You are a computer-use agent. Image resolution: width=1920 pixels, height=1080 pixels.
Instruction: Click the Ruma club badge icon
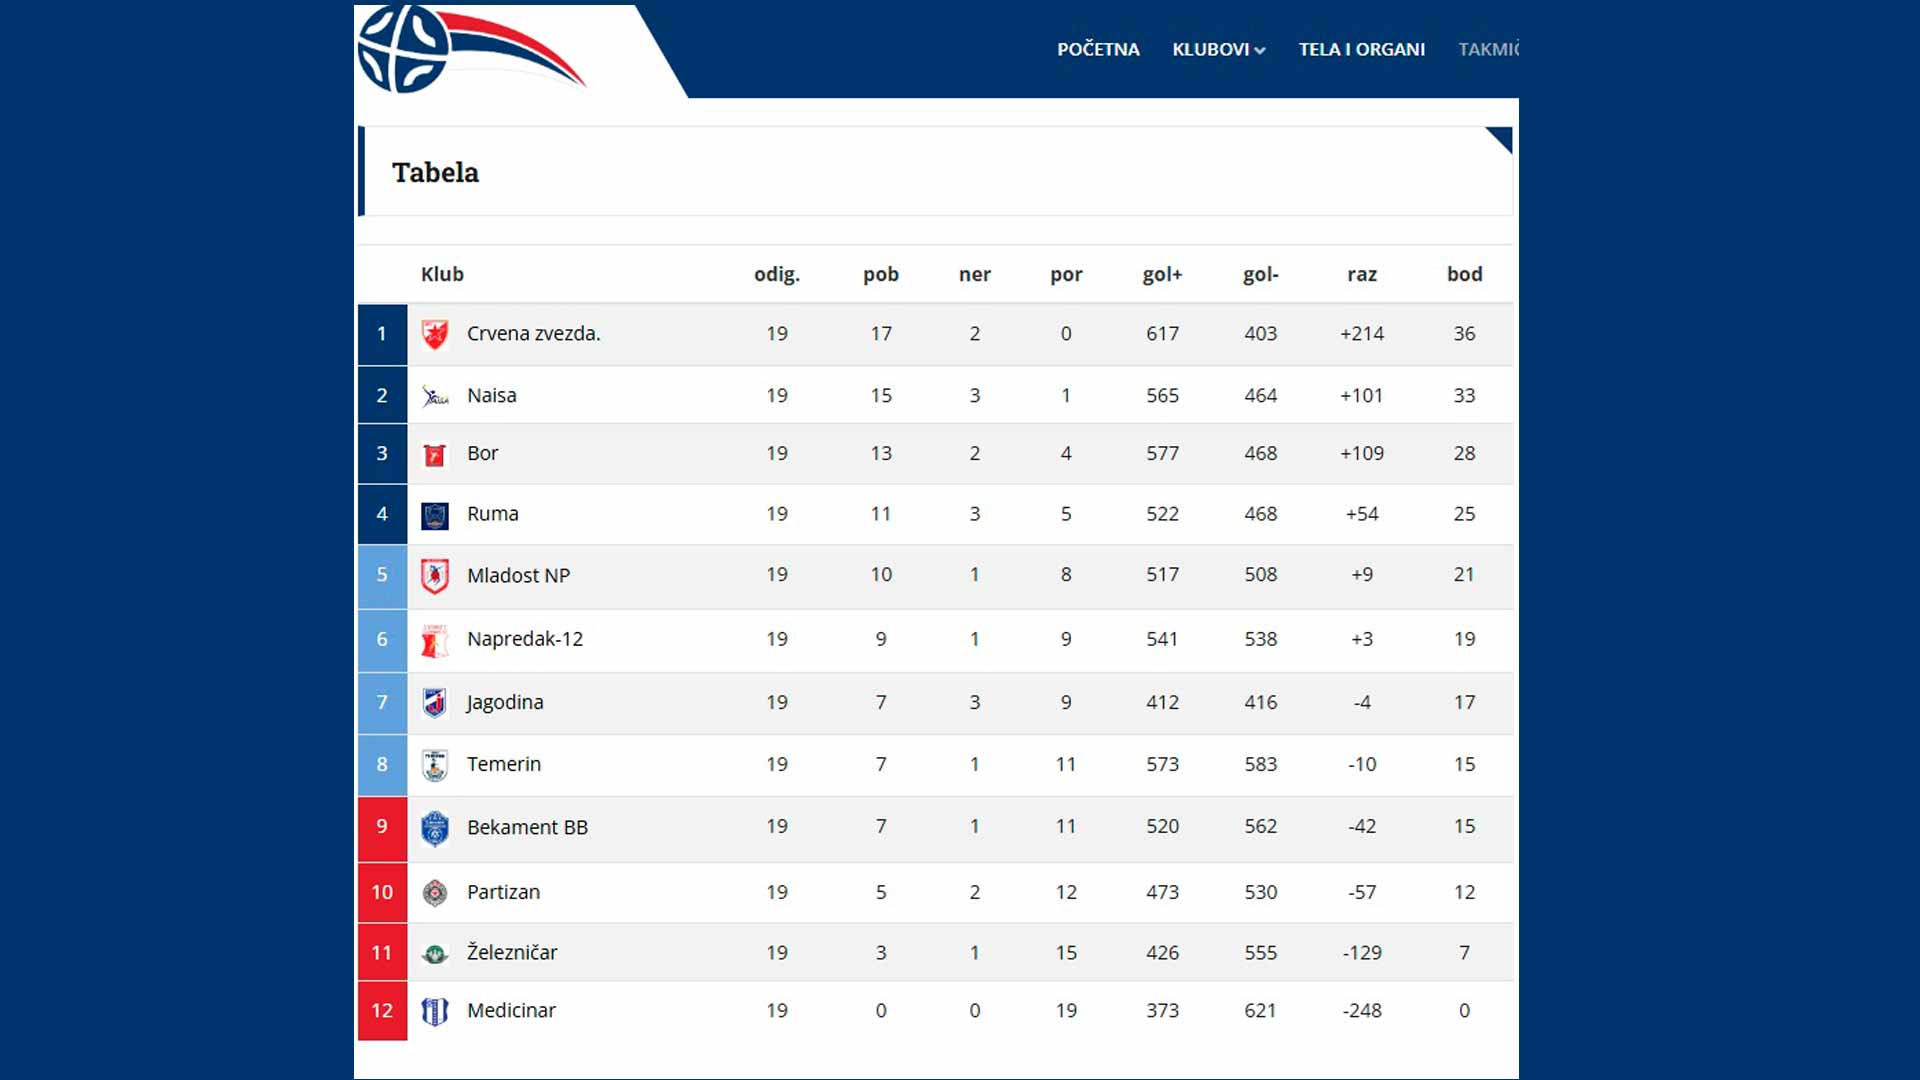pyautogui.click(x=434, y=515)
